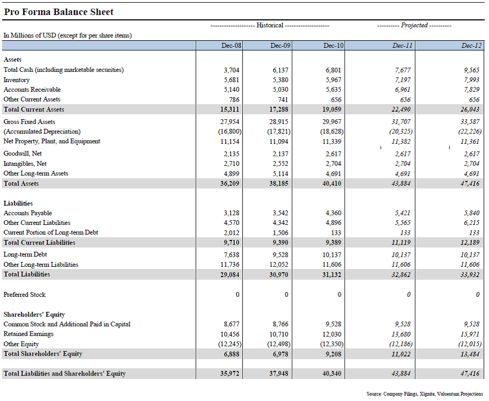The image size is (489, 401).
Task: Click the Dec-08 Total Cash value 3,704
Action: (231, 70)
